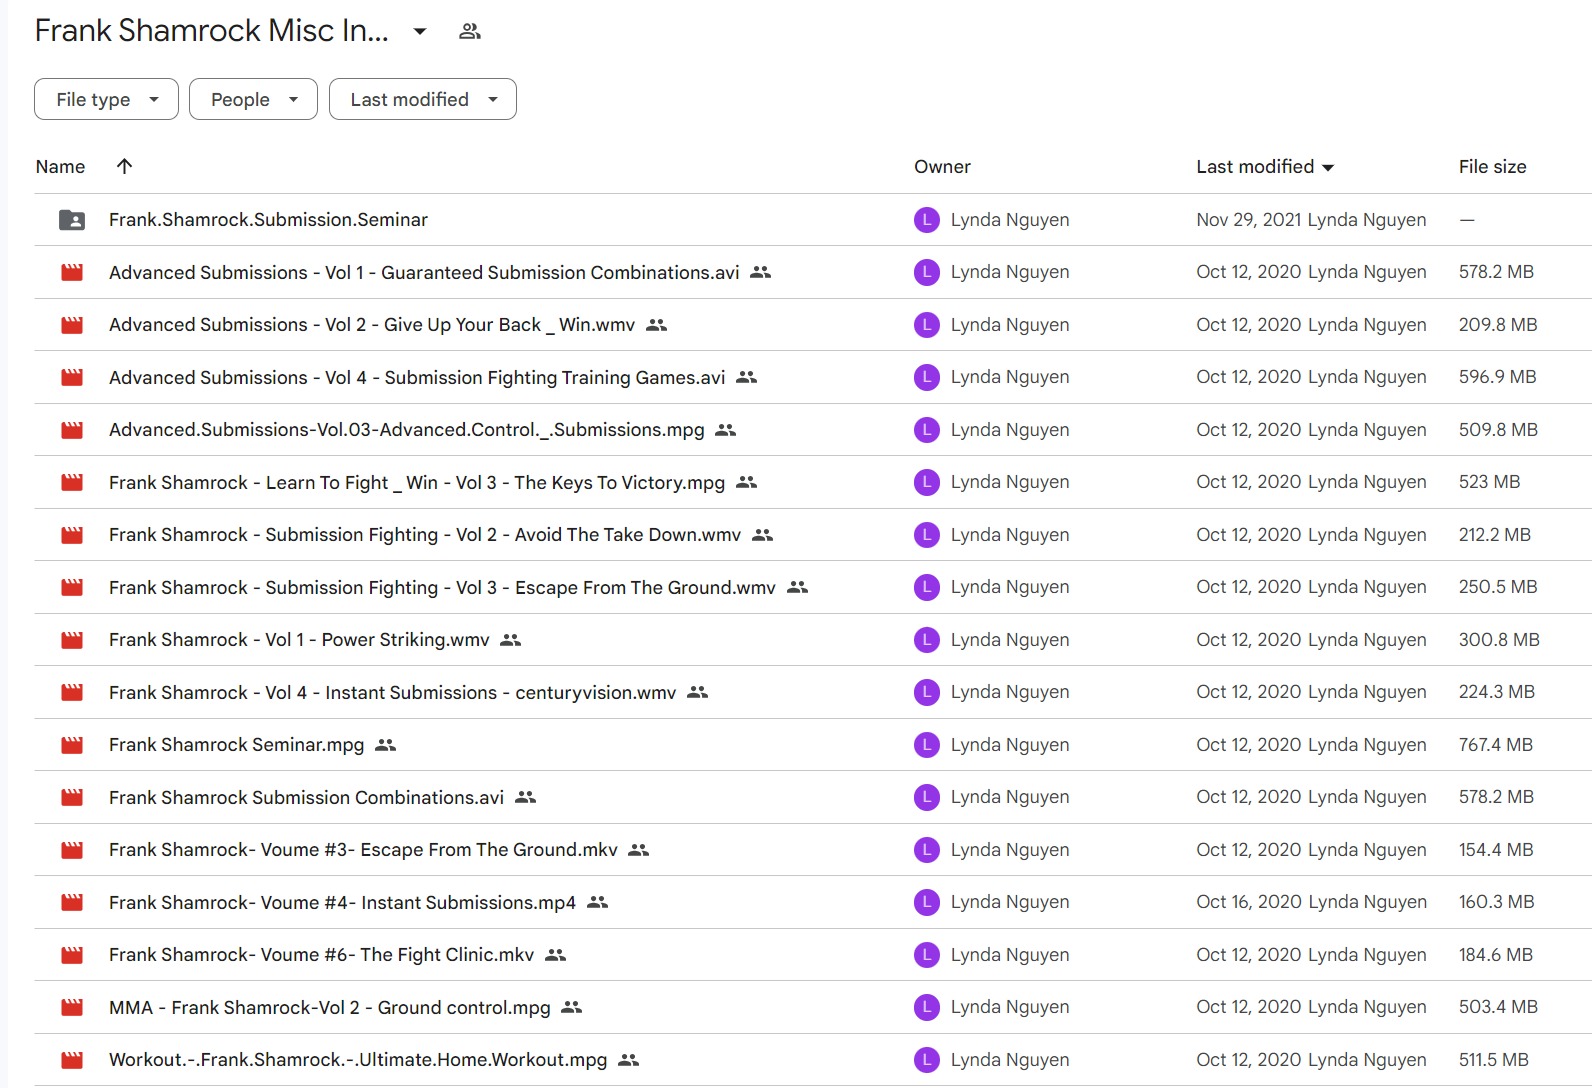Viewport: 1592px width, 1088px height.
Task: Select Frank Shamrock - Vol 1 - Power Striking.wmv
Action: pos(299,640)
